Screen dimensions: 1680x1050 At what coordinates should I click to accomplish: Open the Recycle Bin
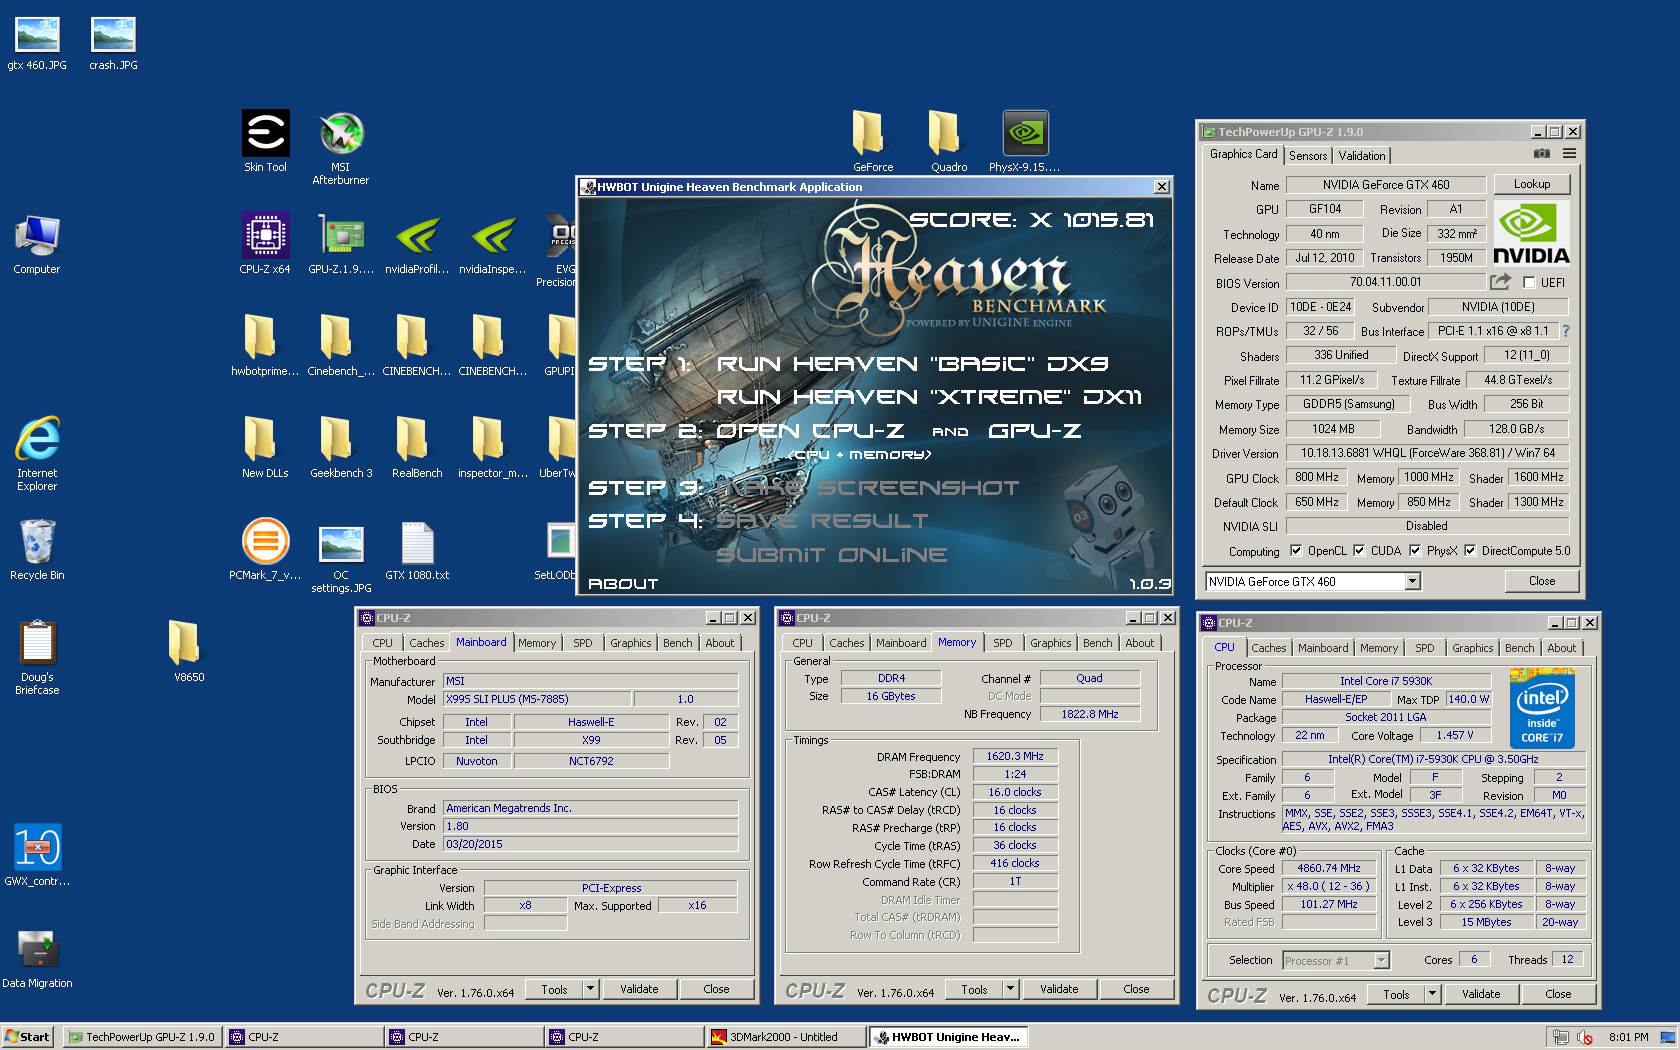coord(37,549)
